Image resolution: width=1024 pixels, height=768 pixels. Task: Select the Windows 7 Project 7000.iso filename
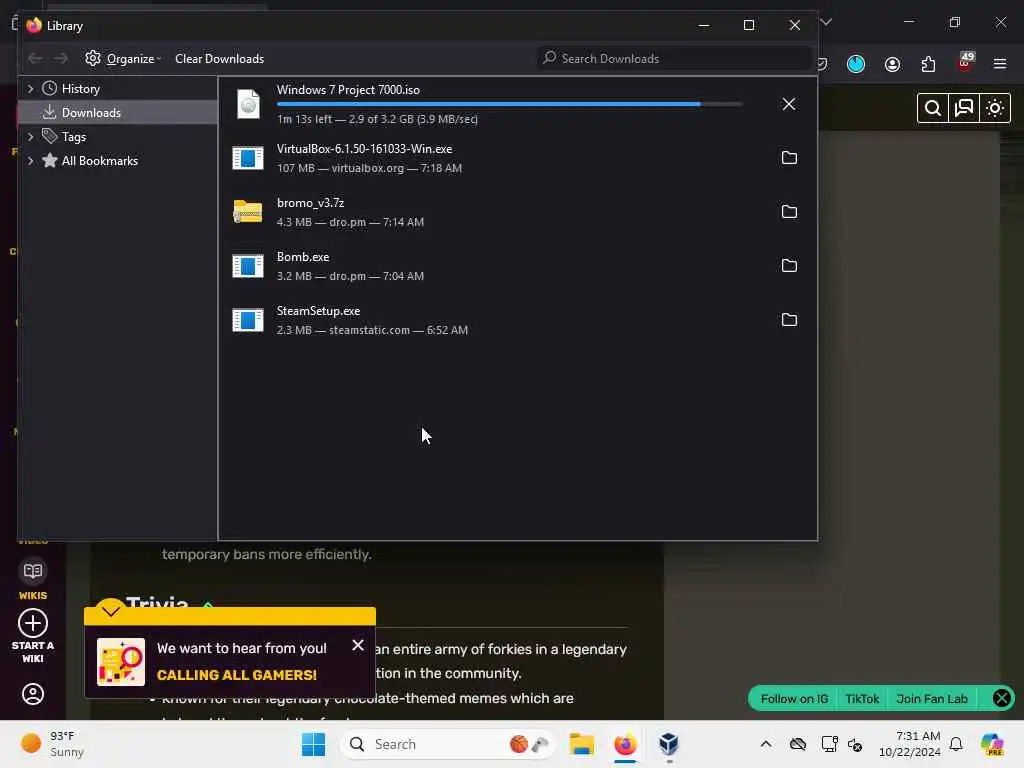pyautogui.click(x=348, y=90)
